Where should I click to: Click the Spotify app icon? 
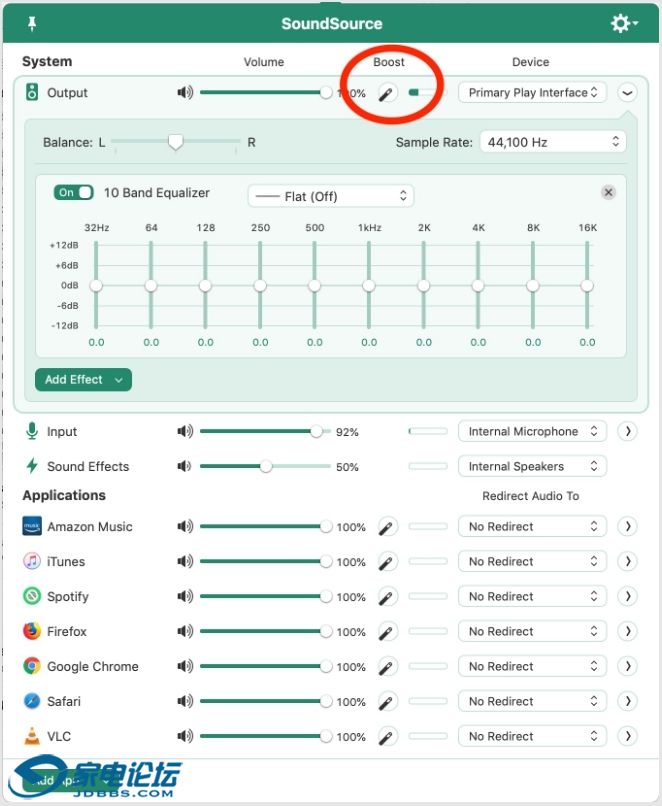[x=32, y=596]
